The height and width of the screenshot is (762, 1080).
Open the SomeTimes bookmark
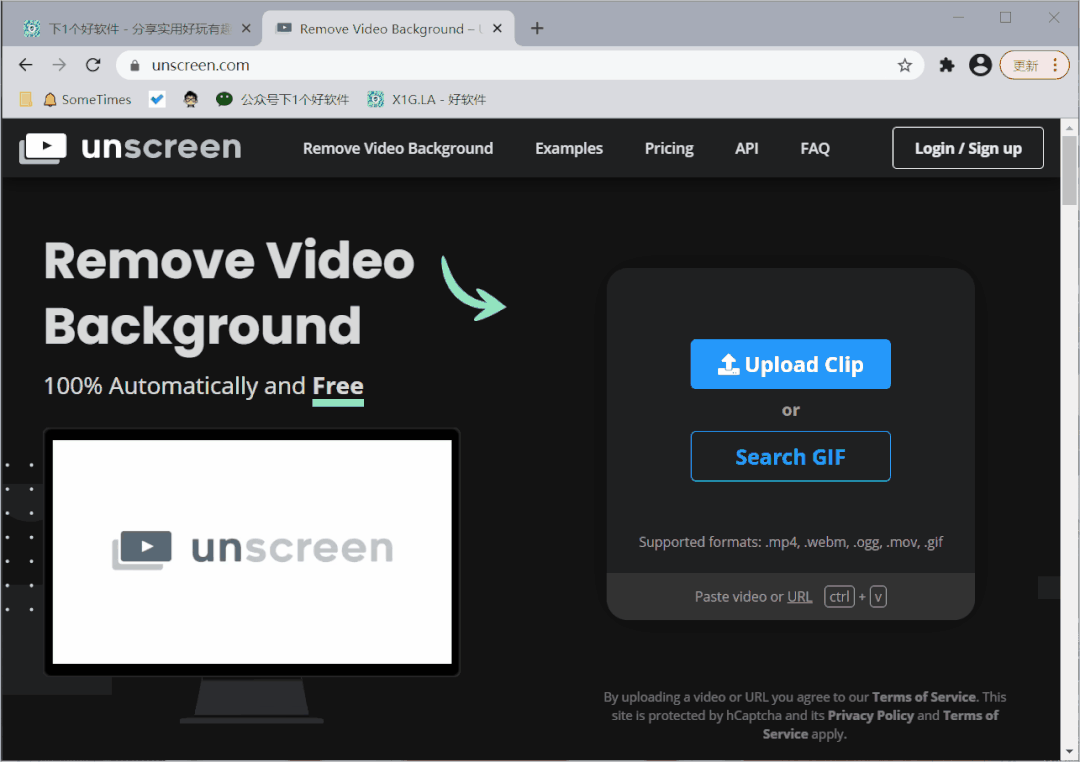87,99
